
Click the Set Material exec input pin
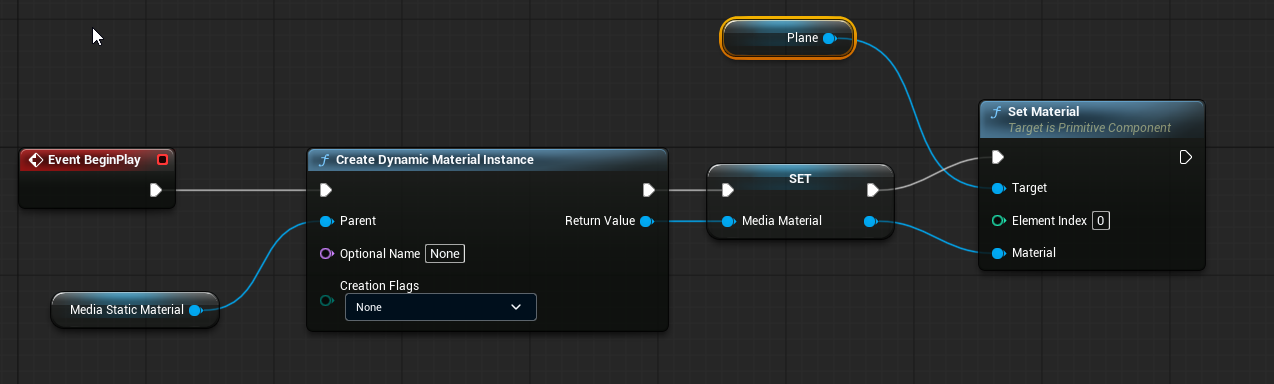998,157
